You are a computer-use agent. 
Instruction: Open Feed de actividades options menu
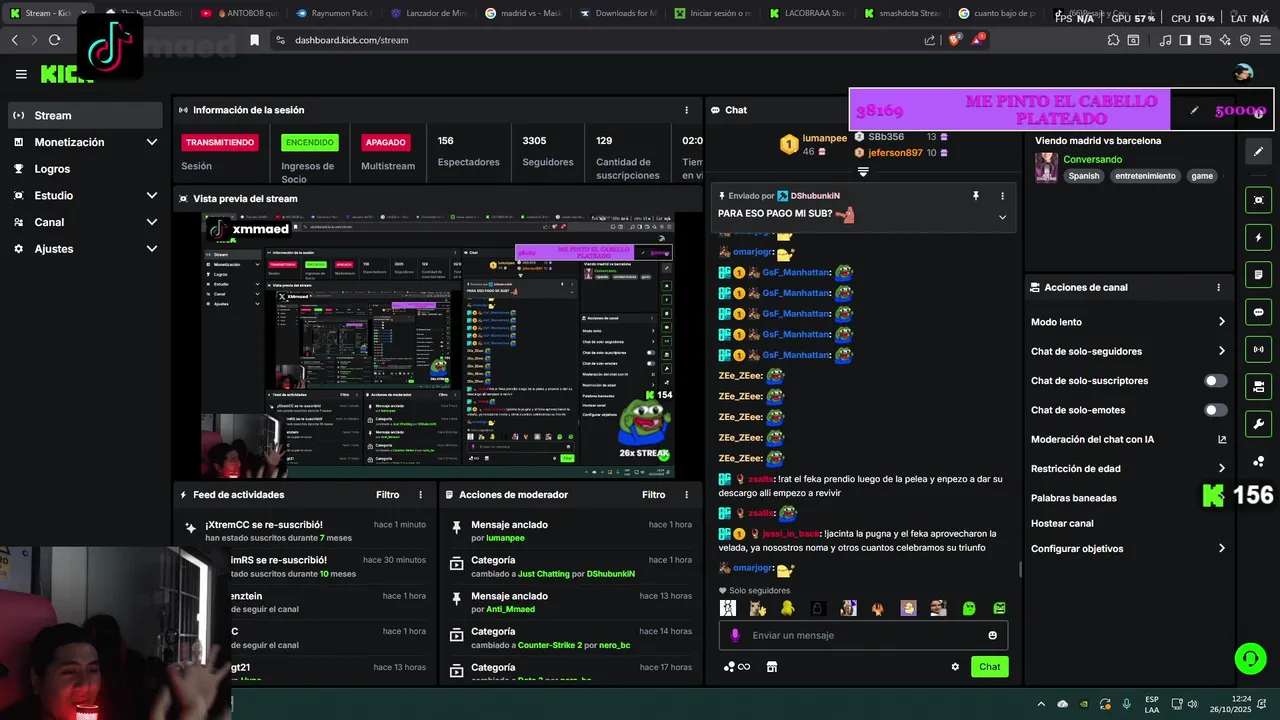tap(421, 495)
